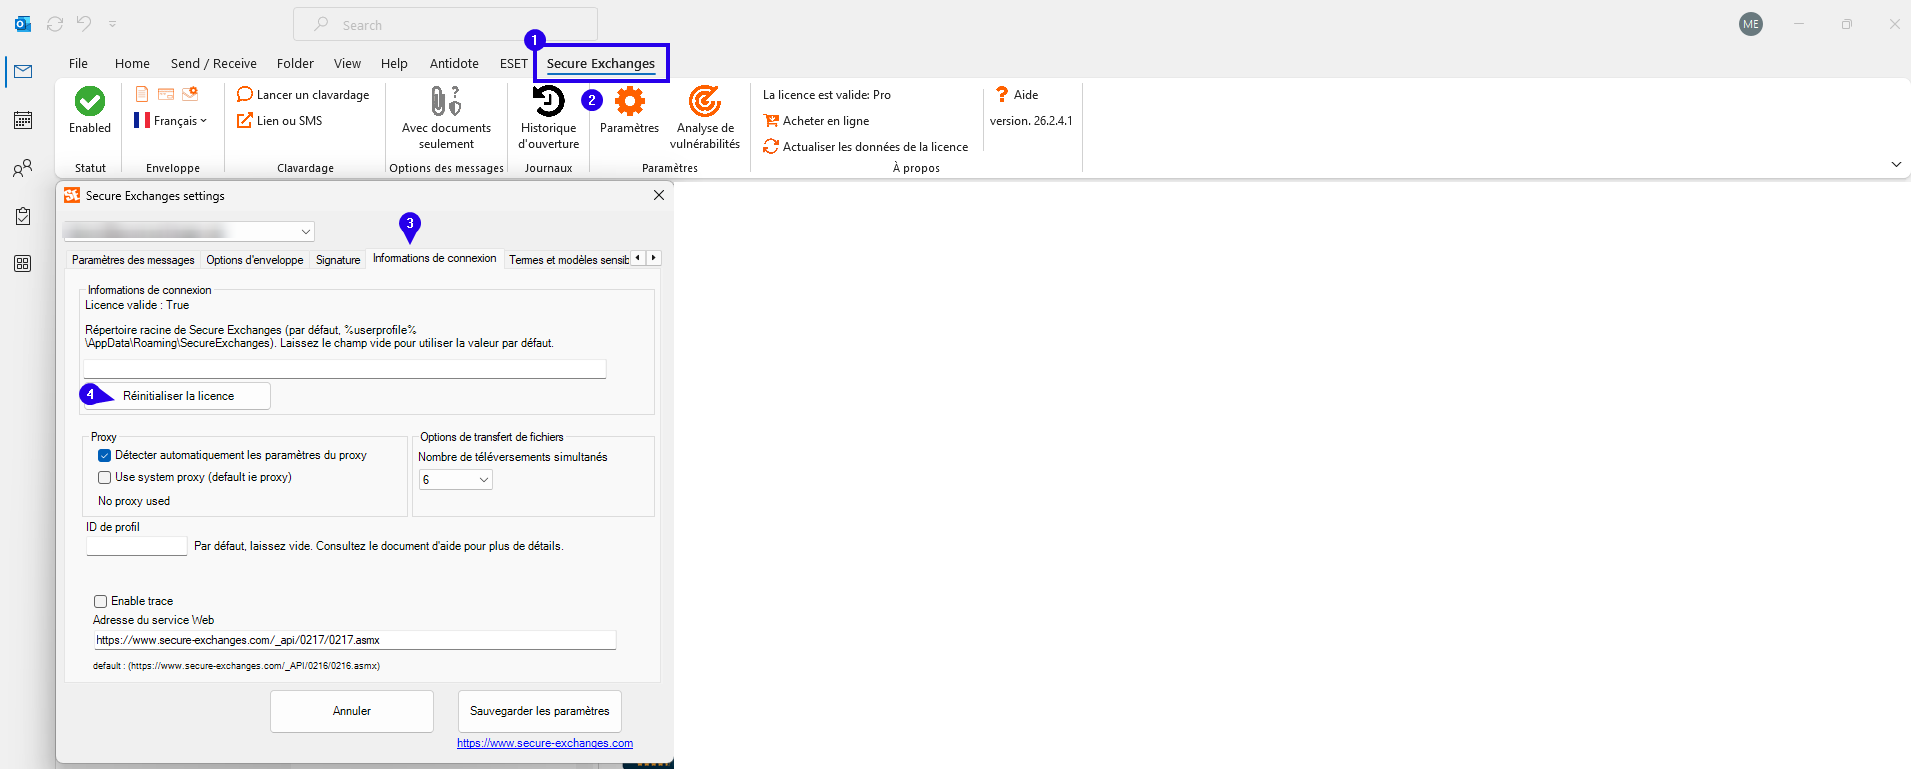Open Historique d'ouverture log

tap(549, 117)
